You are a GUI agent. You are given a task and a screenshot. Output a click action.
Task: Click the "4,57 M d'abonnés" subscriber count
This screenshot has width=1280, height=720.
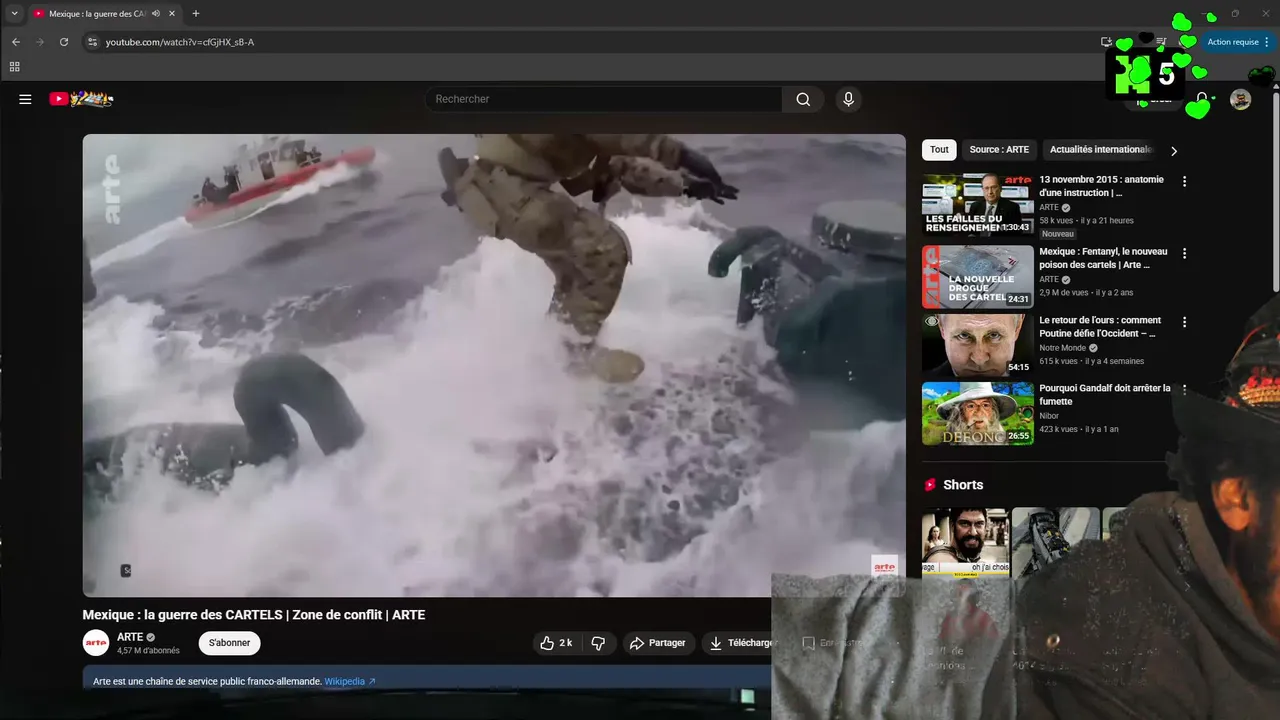[148, 651]
